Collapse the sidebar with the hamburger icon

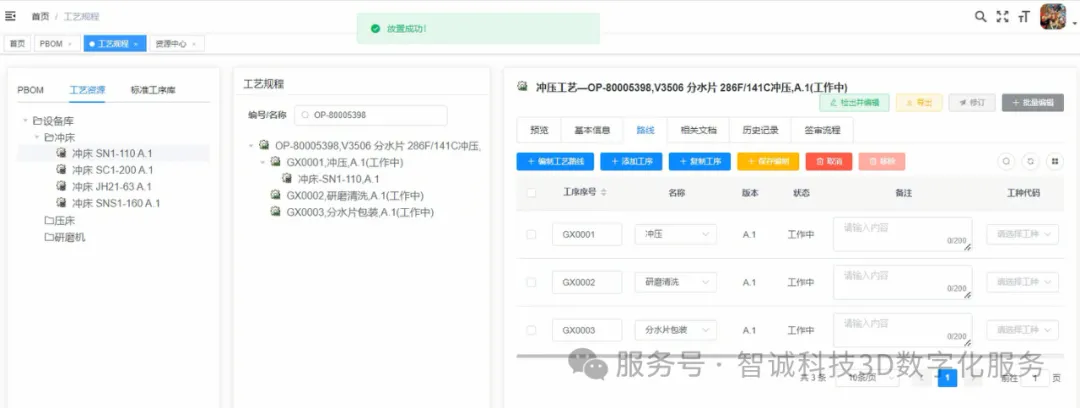[10, 16]
